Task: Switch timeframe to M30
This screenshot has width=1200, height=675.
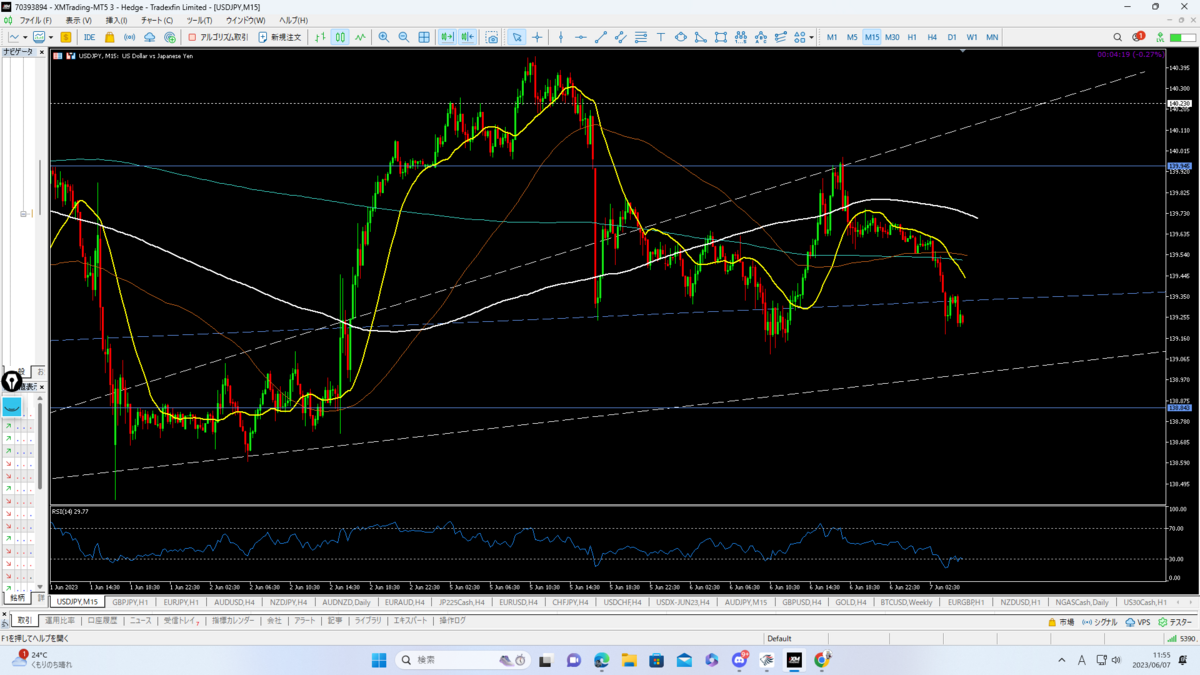Action: pyautogui.click(x=892, y=37)
